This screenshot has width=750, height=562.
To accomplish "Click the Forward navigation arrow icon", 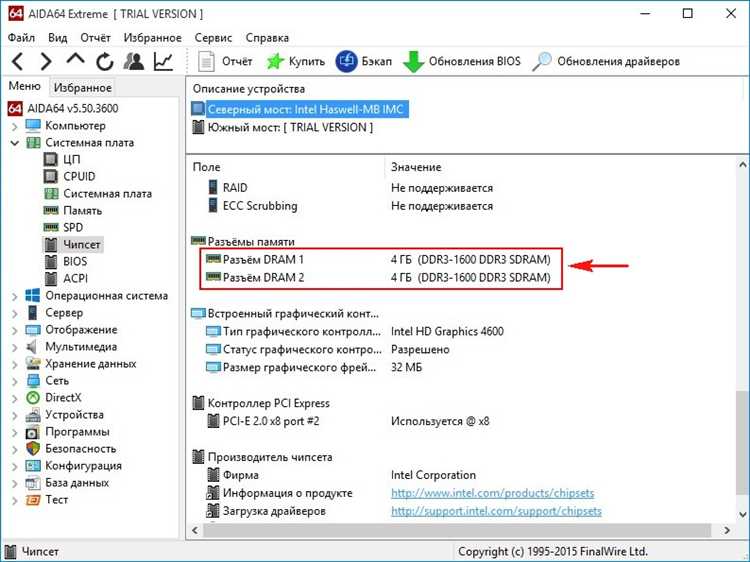I will pyautogui.click(x=46, y=62).
